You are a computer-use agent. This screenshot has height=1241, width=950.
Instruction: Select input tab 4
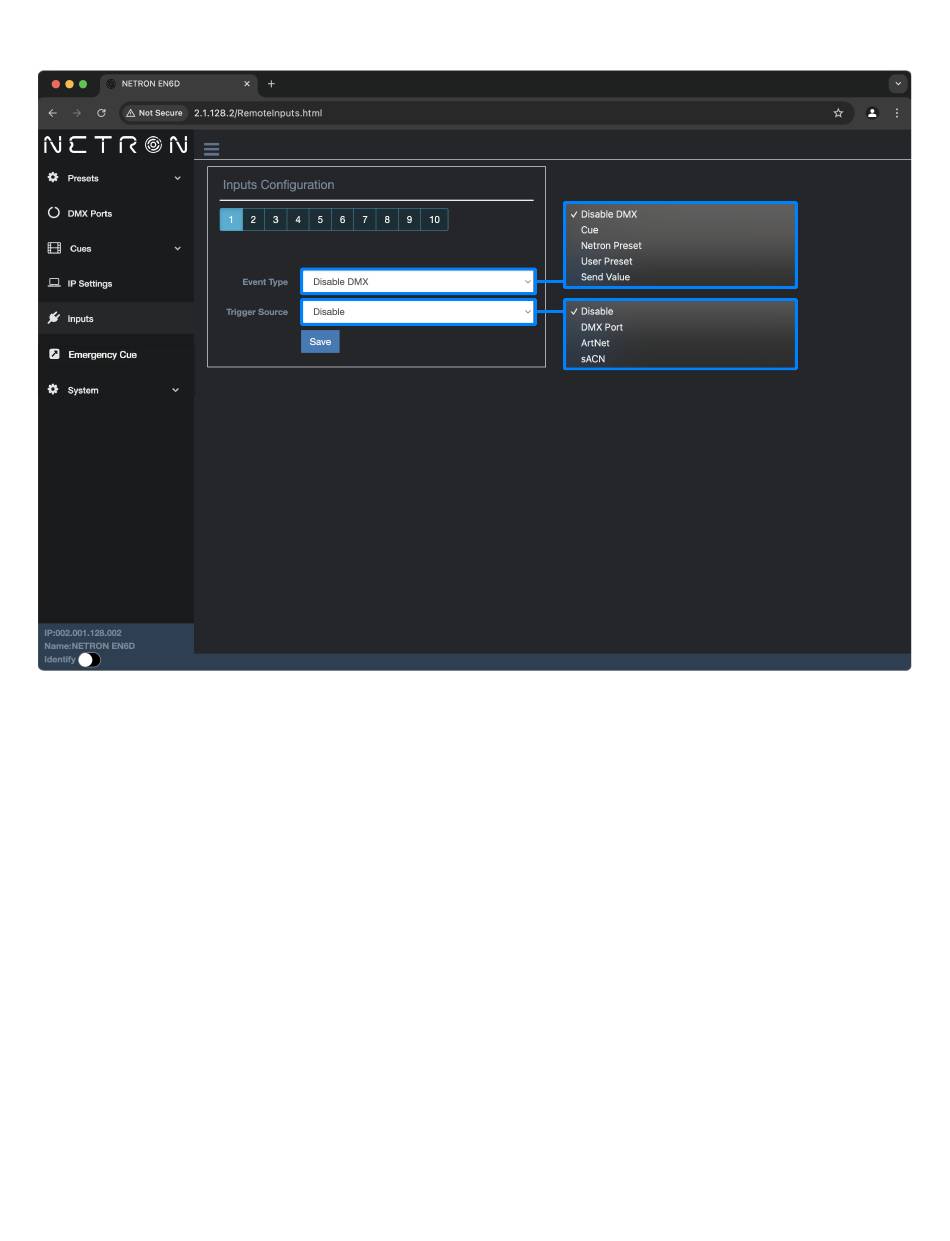click(x=297, y=220)
